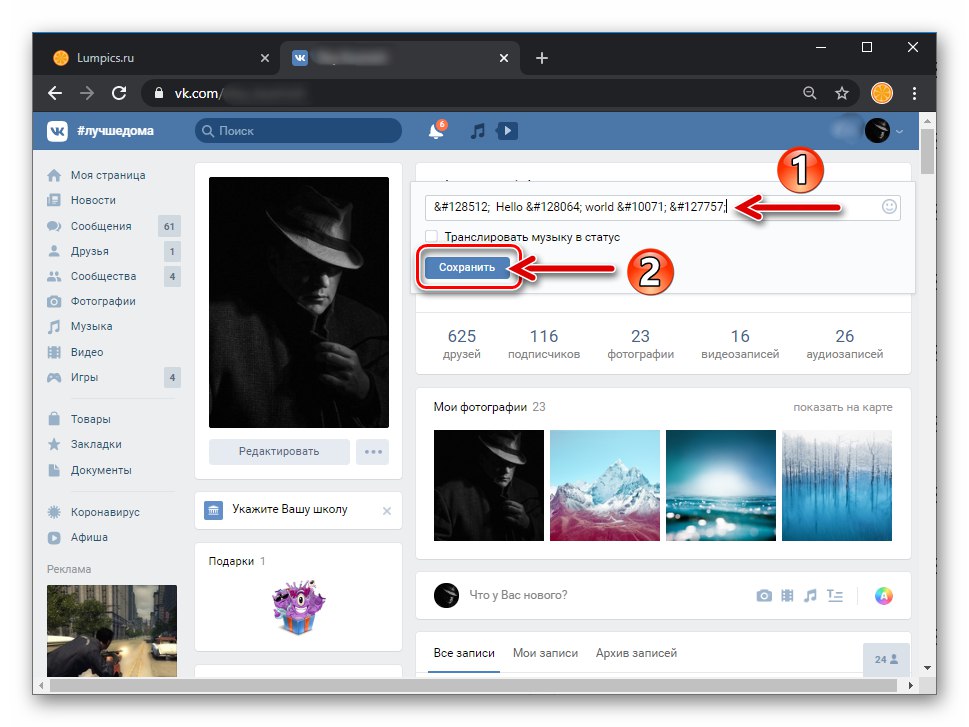Click the browser forward arrow
969x727 pixels.
pos(87,93)
